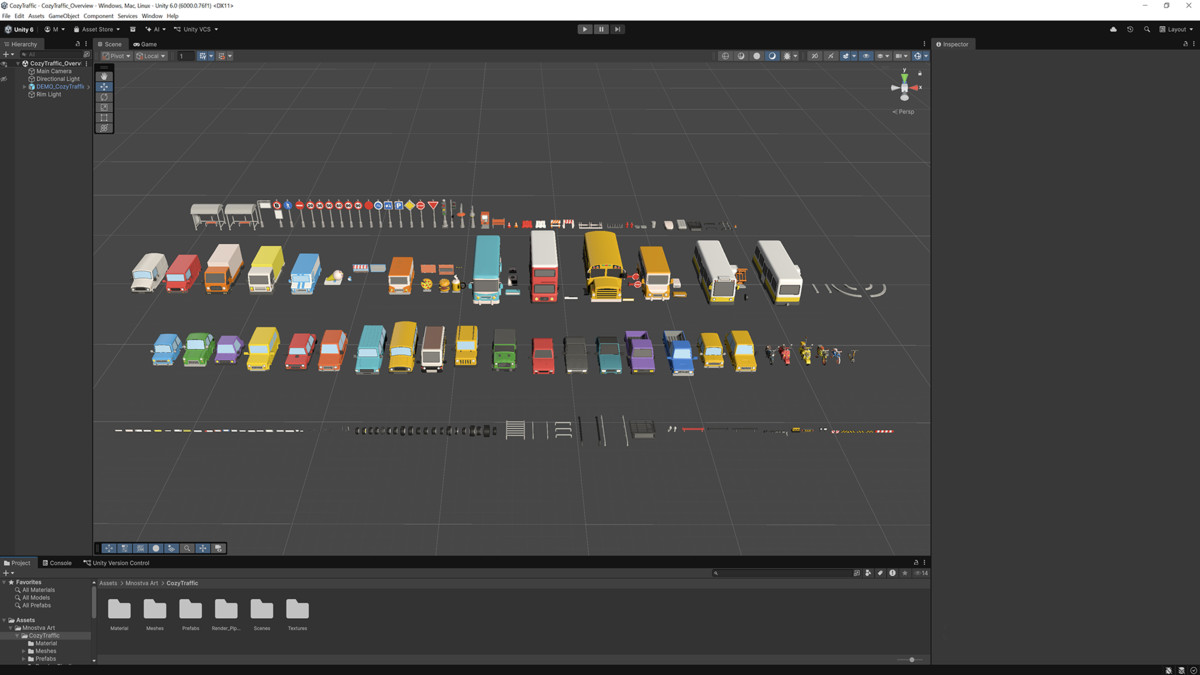Screen dimensions: 1200x675
Task: Select the Rotate tool in scene tools
Action: [104, 97]
